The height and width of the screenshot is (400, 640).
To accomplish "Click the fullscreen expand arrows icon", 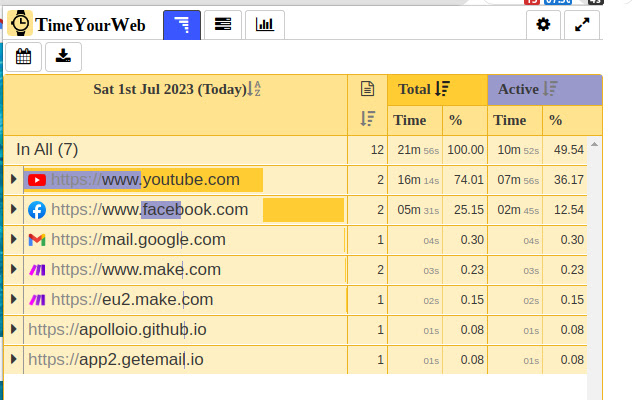I will click(x=582, y=25).
